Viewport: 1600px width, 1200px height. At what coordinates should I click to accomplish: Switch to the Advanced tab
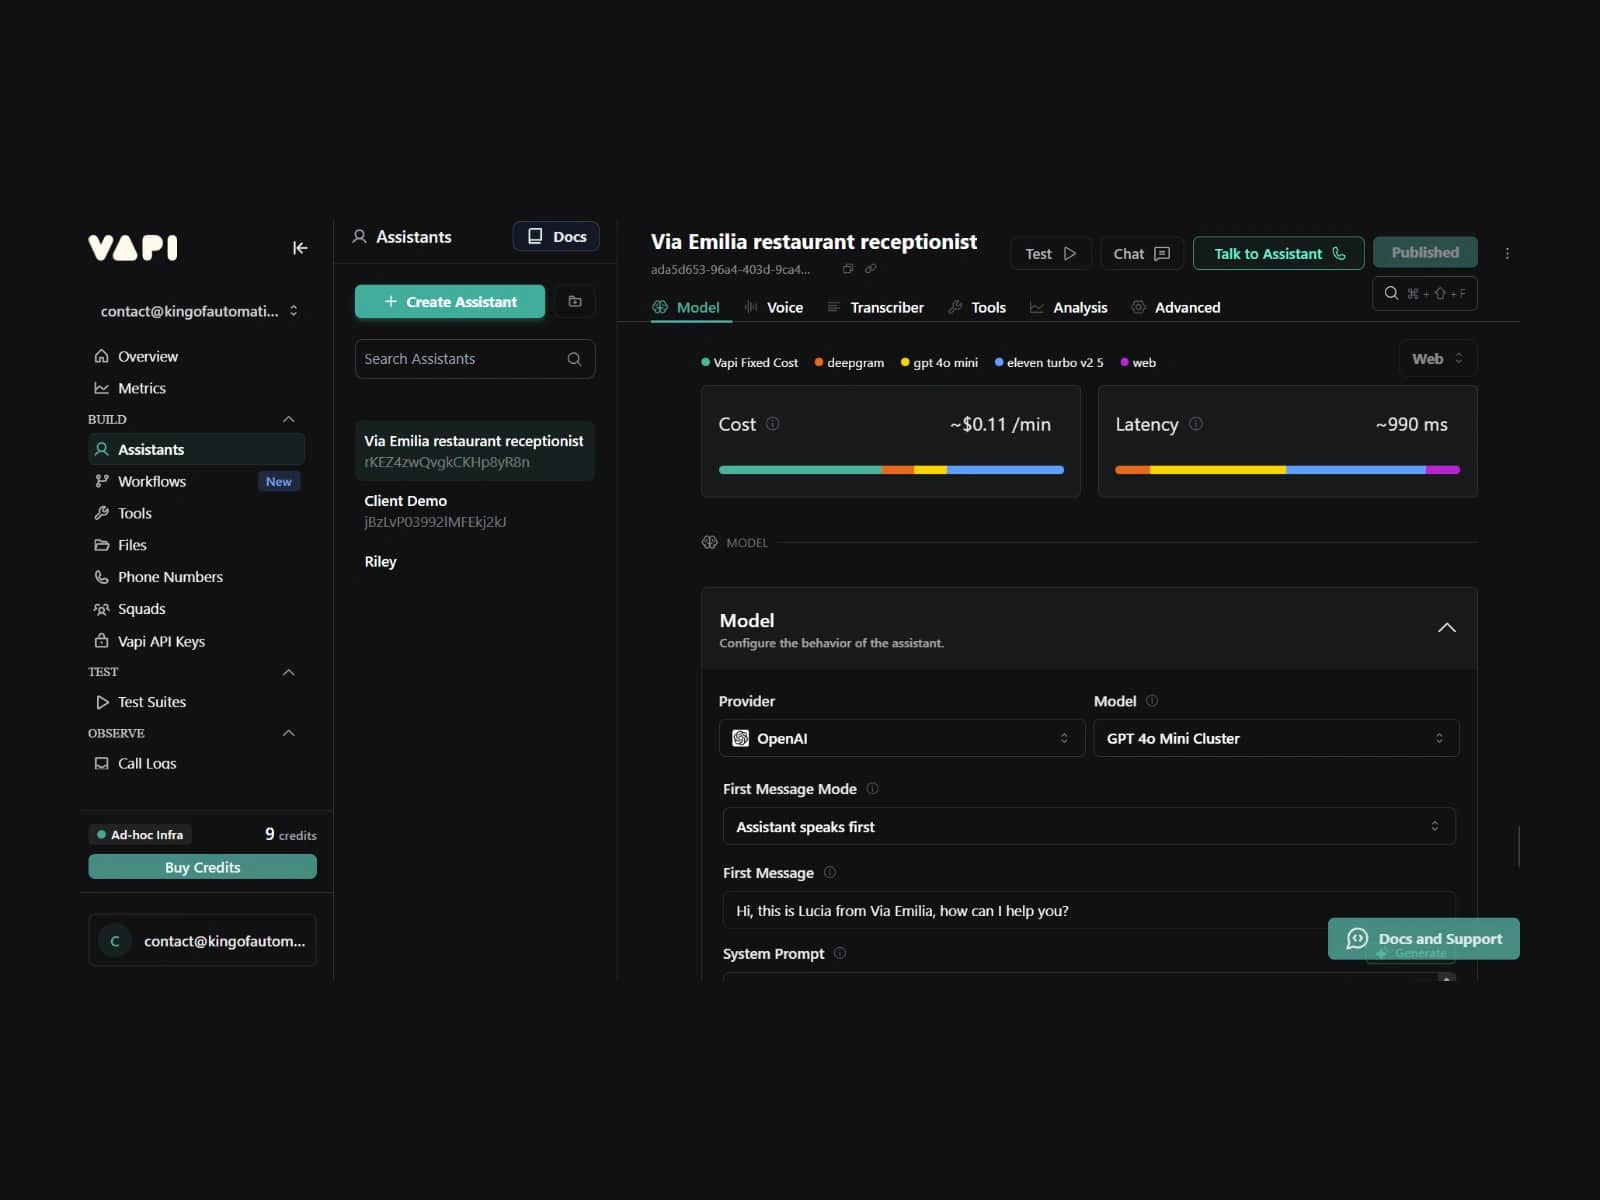coord(1176,308)
